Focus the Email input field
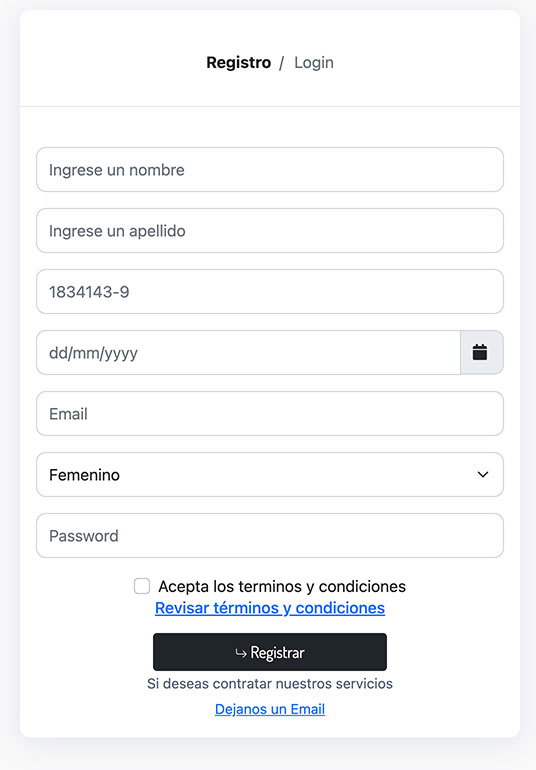This screenshot has width=536, height=770. tap(270, 413)
